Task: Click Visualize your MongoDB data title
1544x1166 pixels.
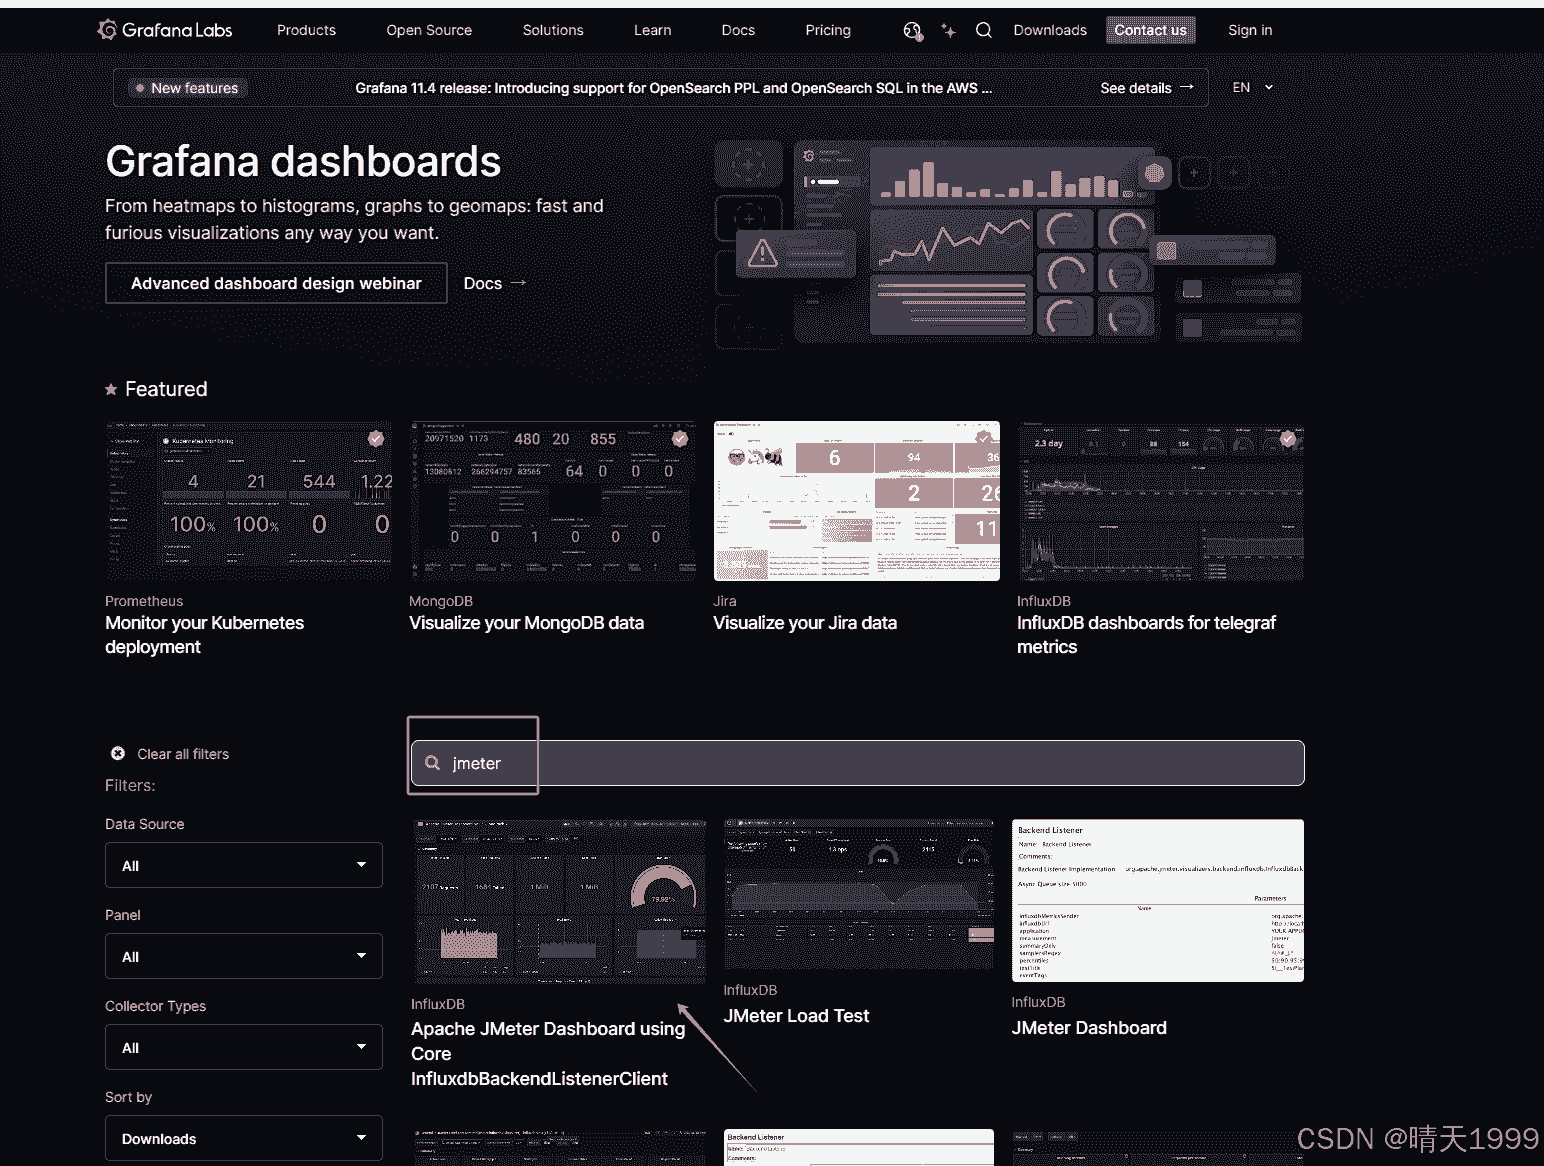Action: 526,623
